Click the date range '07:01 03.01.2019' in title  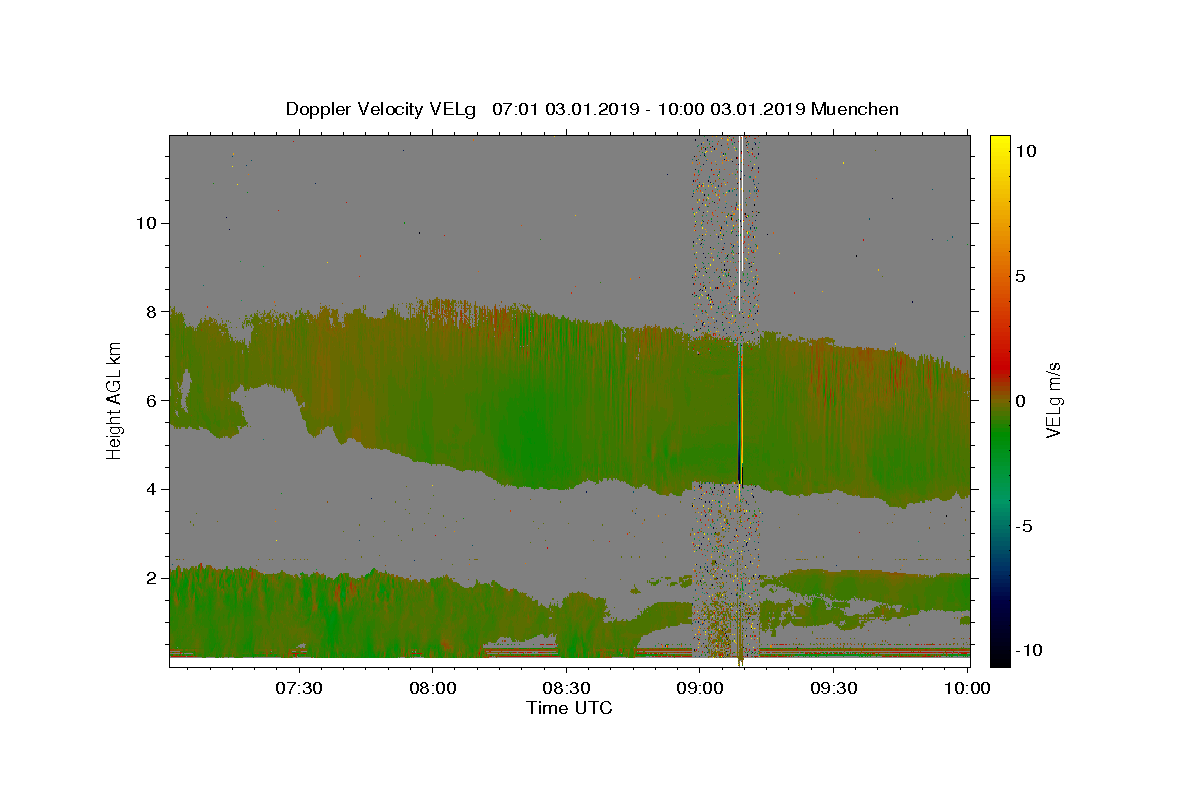coord(565,109)
